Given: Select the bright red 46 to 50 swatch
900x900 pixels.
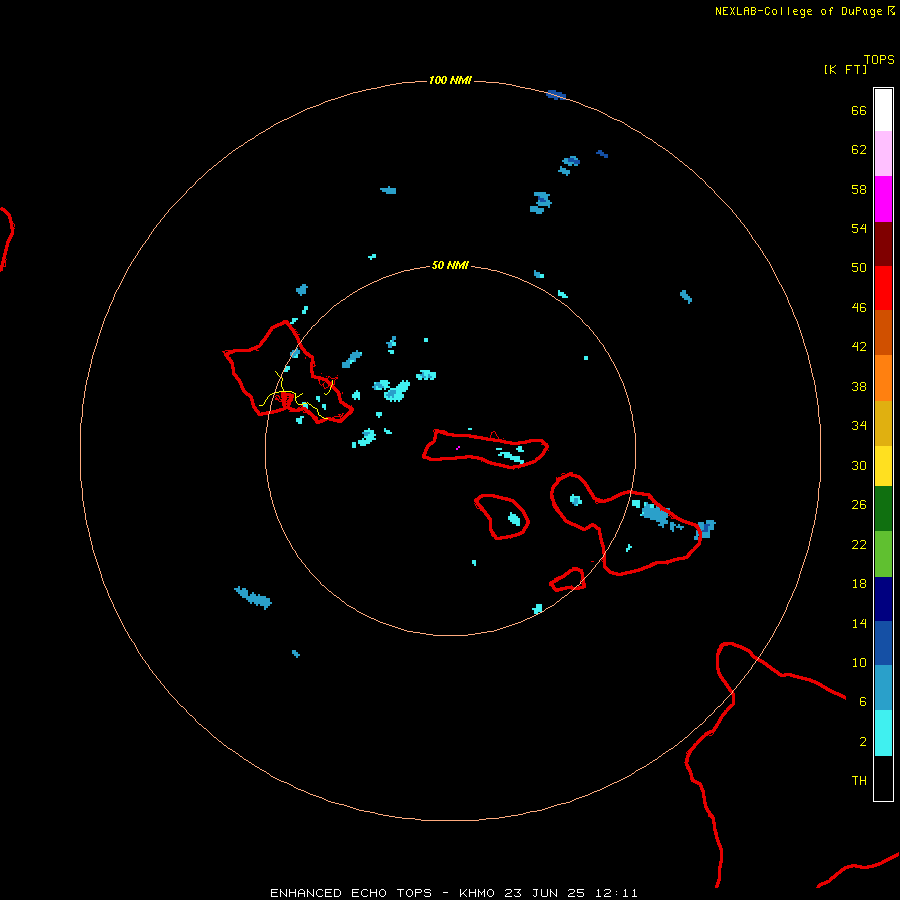Looking at the screenshot, I should pos(883,289).
